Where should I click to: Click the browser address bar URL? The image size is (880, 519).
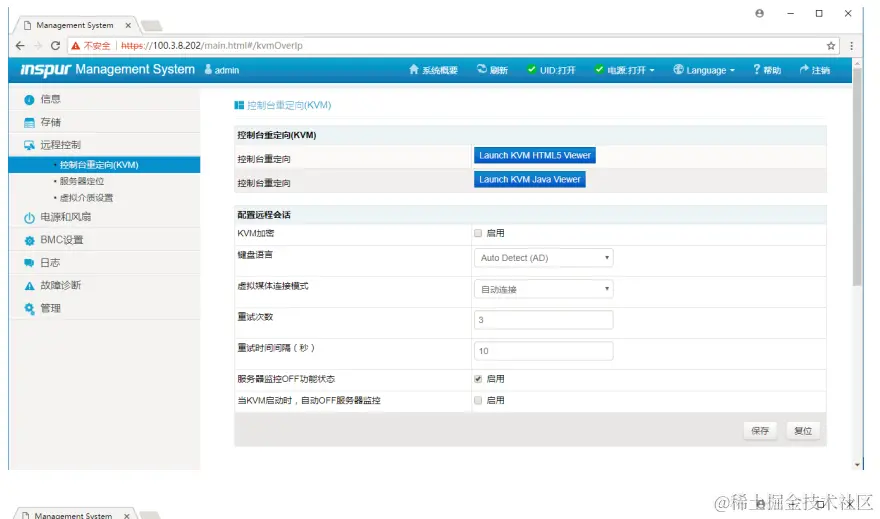pos(212,45)
